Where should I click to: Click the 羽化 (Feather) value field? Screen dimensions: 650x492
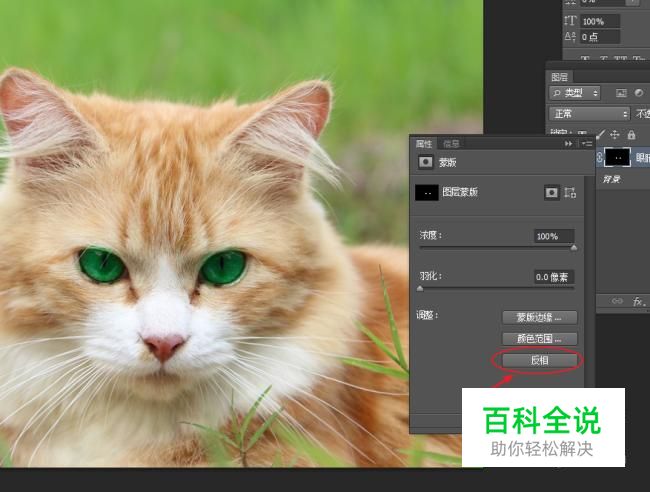553,277
